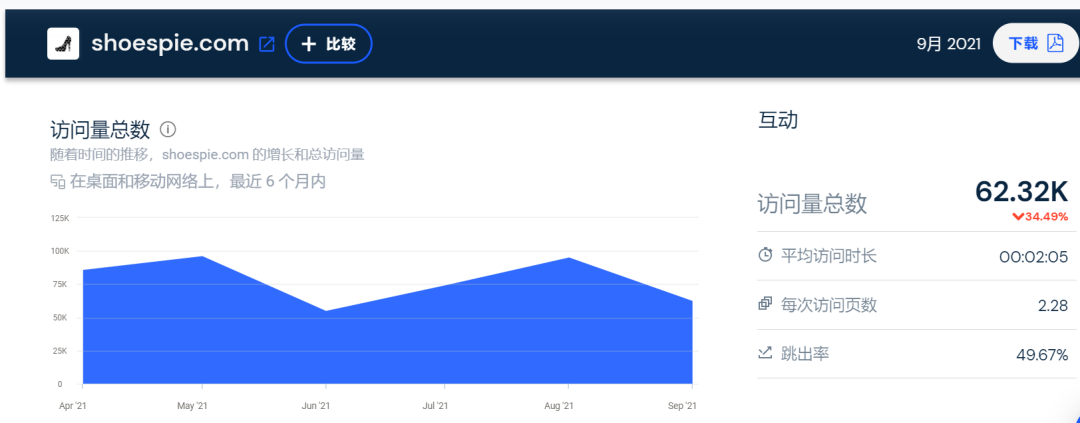Click the red down arrow near 34.49%
Viewport: 1080px width, 423px height.
tap(1017, 217)
